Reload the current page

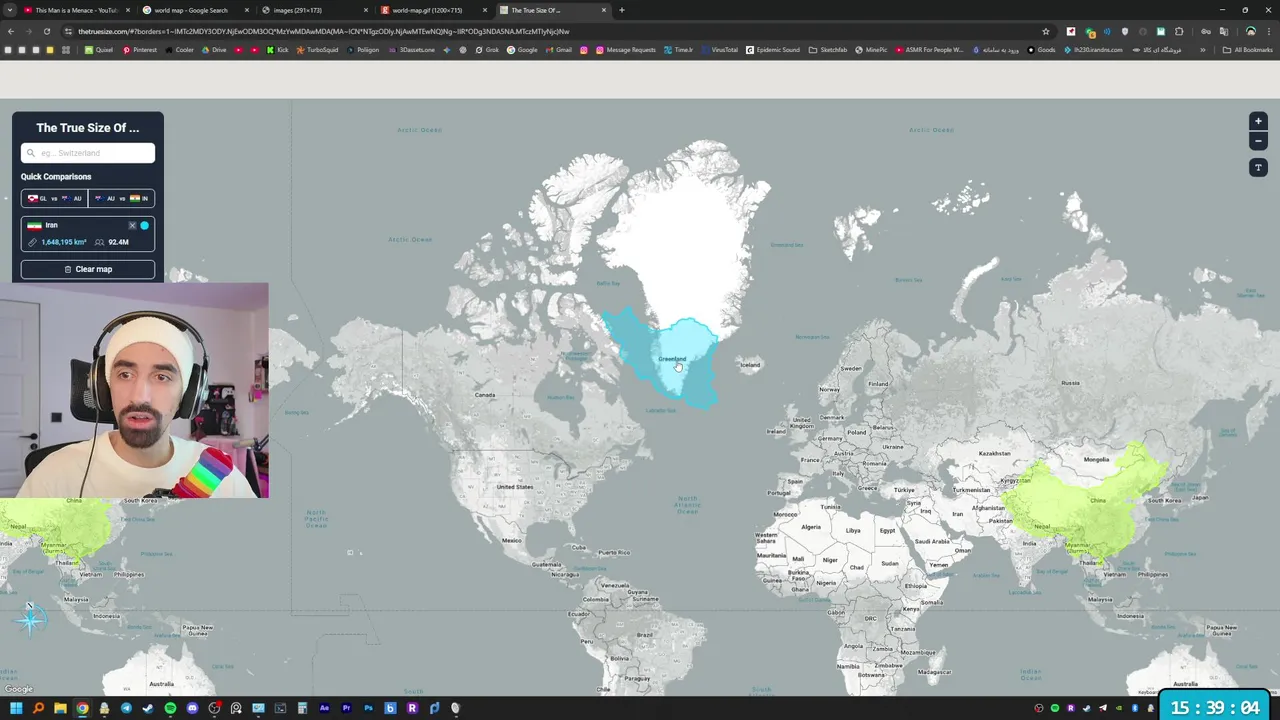point(46,31)
